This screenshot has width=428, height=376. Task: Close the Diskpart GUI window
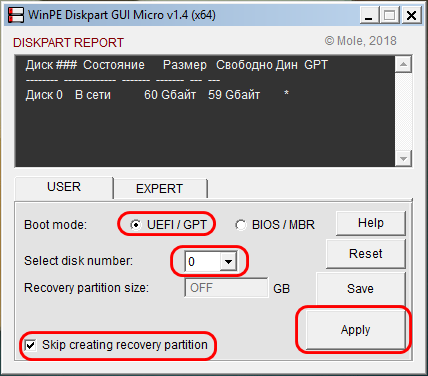tap(412, 15)
